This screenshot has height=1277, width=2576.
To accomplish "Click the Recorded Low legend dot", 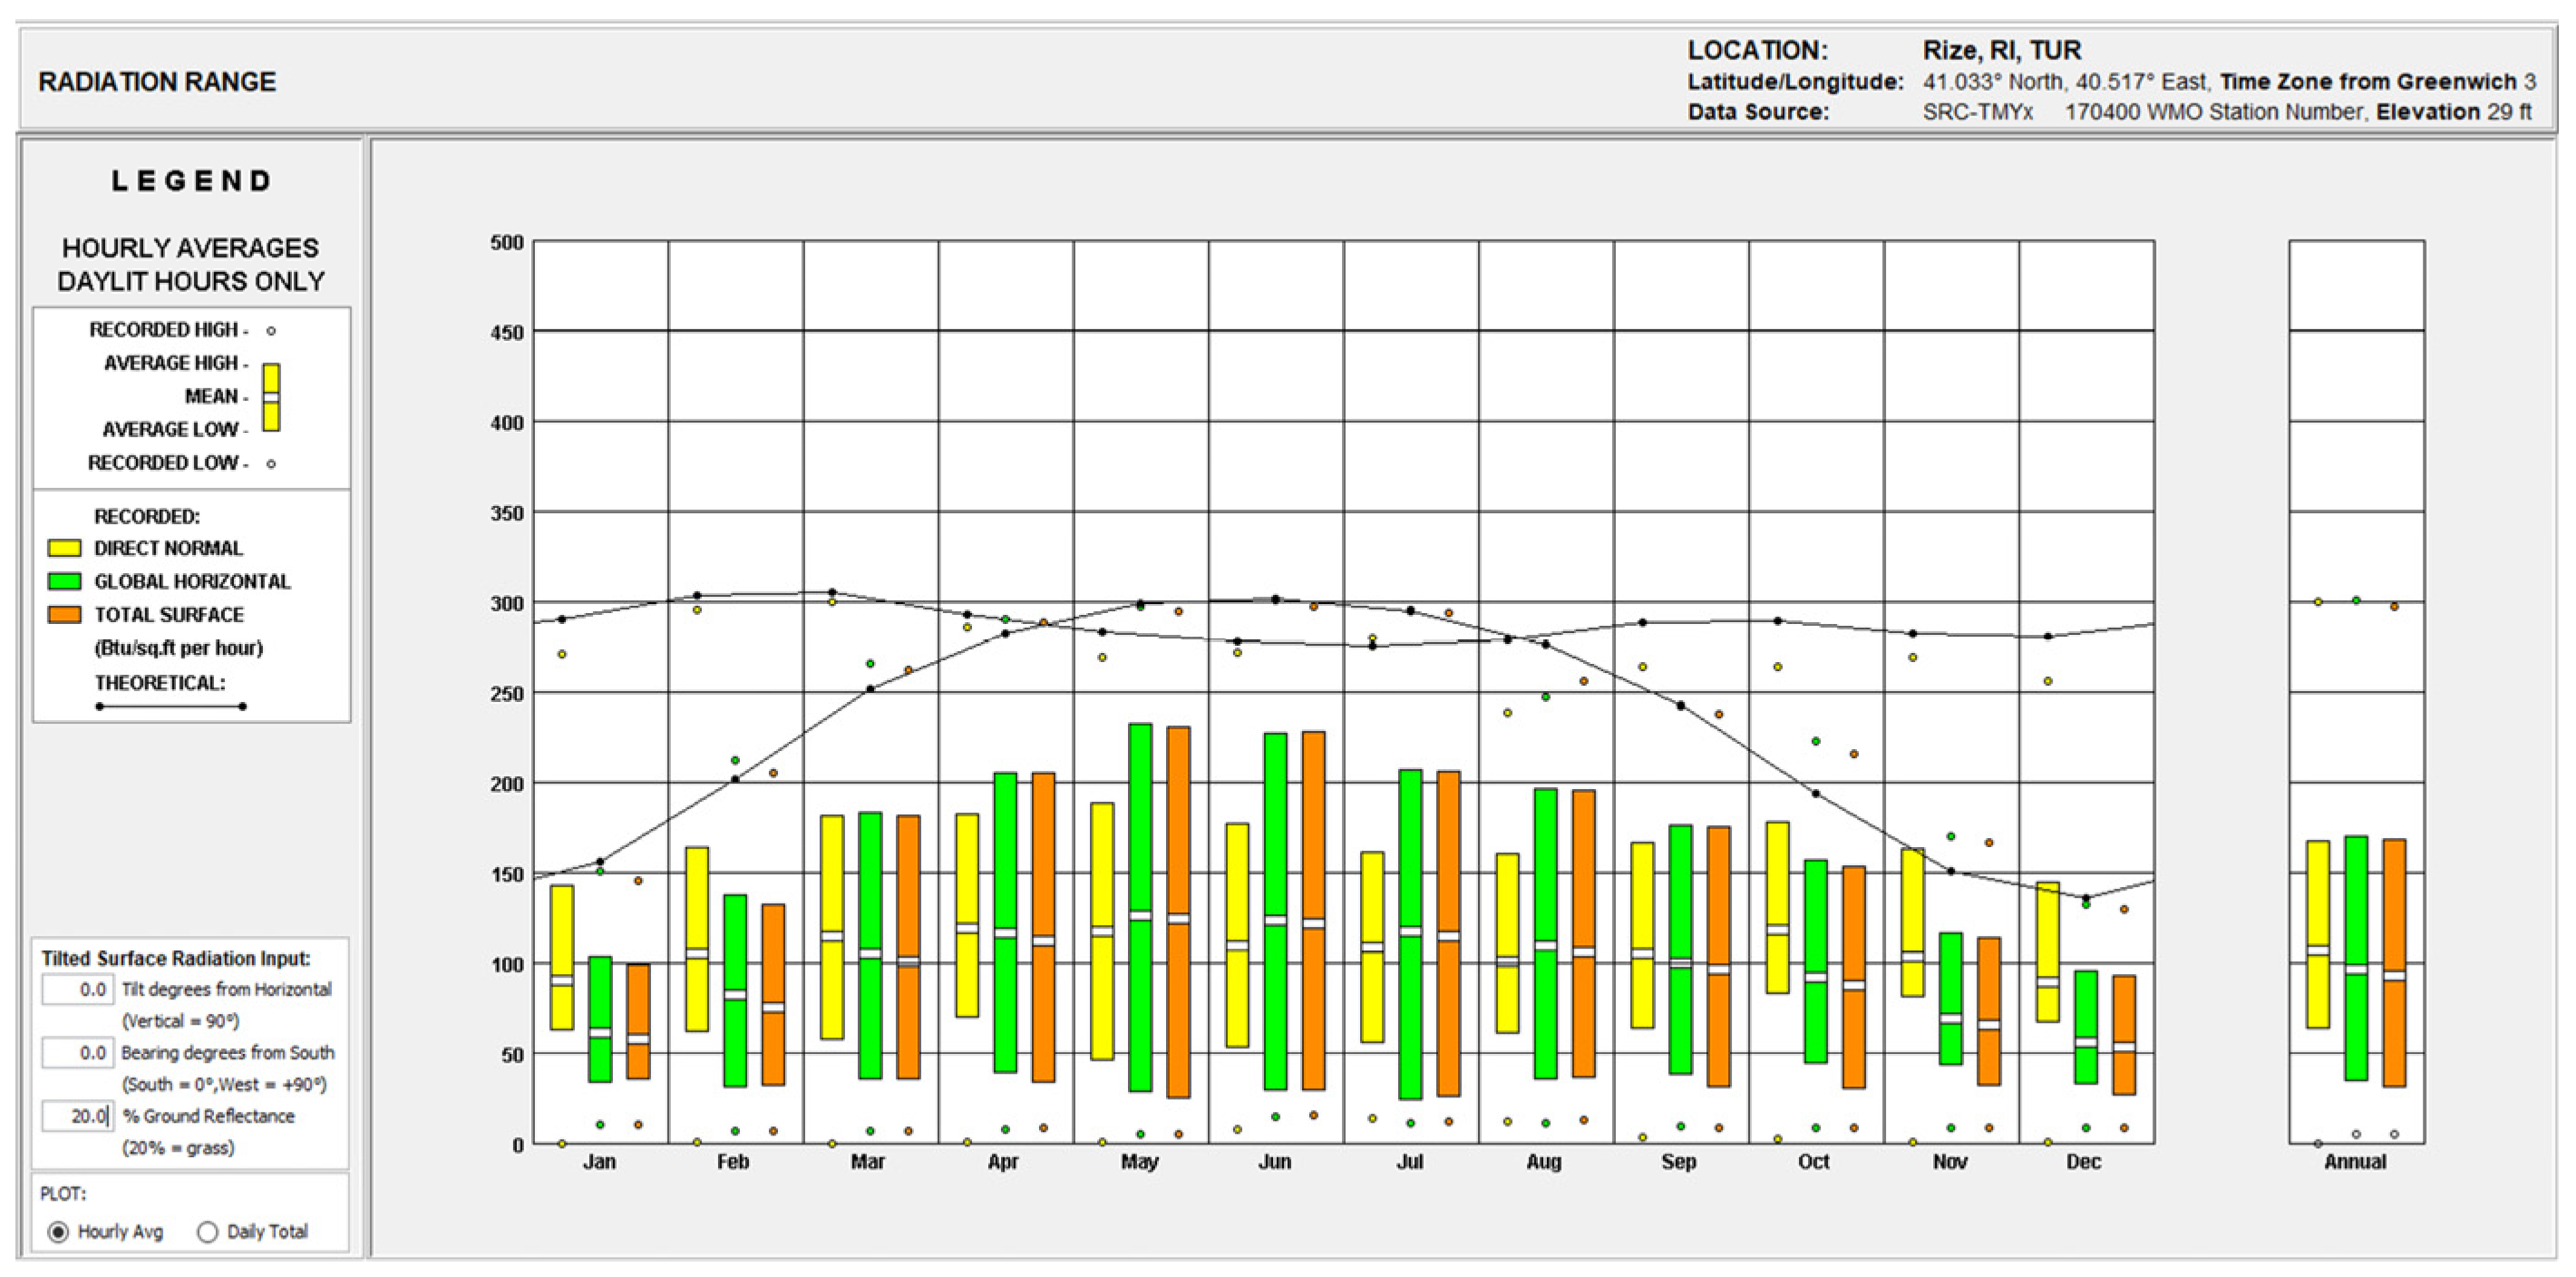I will pos(271,463).
